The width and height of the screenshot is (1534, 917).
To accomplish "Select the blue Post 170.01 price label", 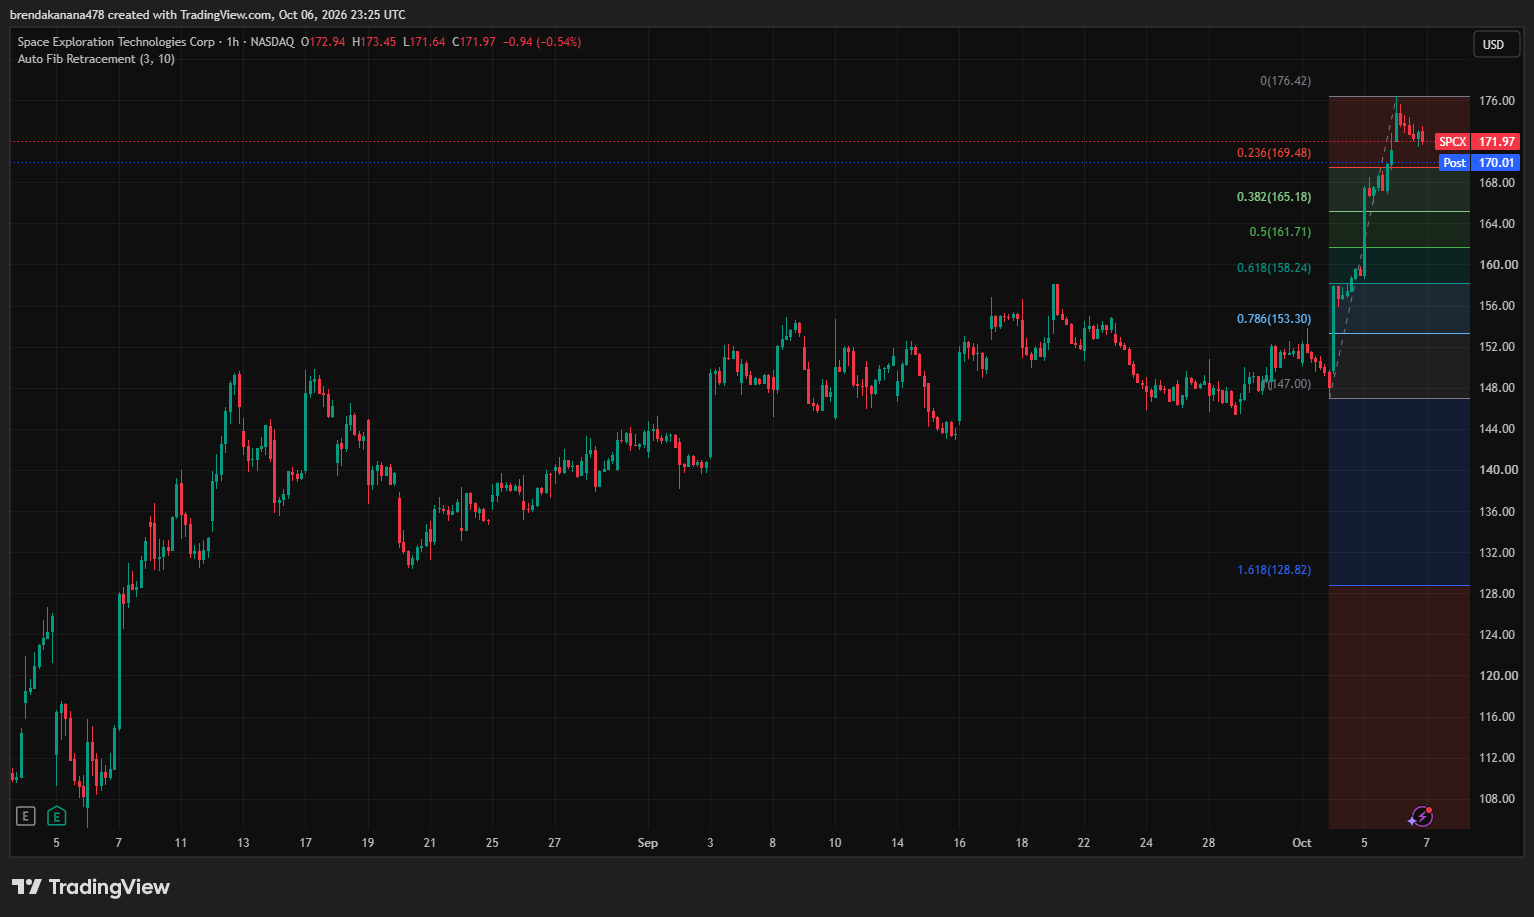I will click(1480, 163).
